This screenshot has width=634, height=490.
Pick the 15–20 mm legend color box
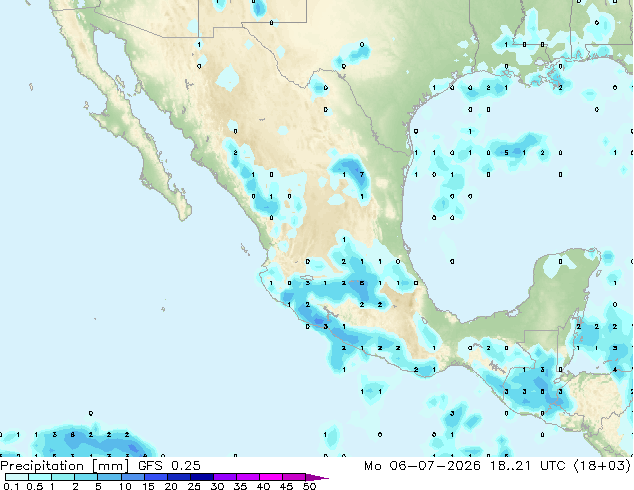click(155, 477)
